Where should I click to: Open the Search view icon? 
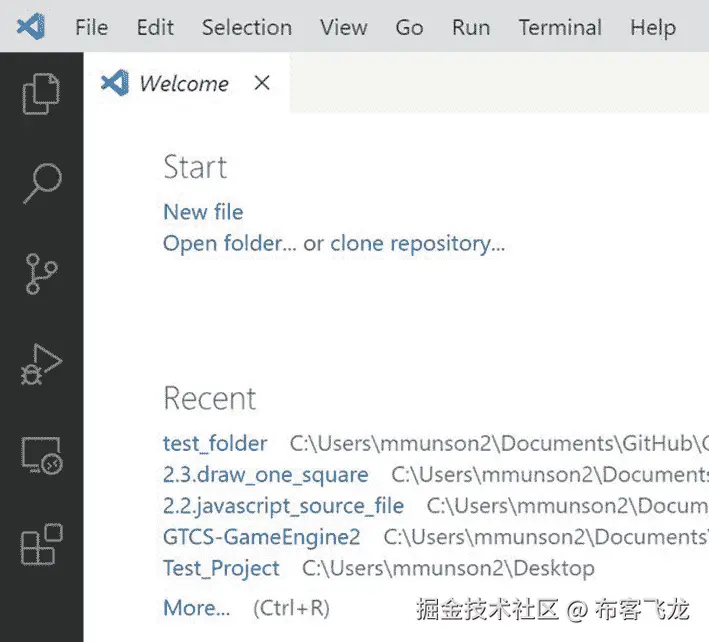pyautogui.click(x=42, y=183)
